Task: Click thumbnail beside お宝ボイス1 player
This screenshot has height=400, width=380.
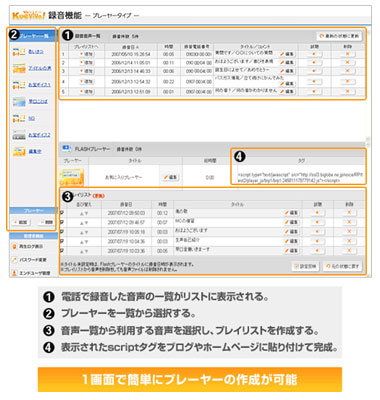Action: [19, 85]
